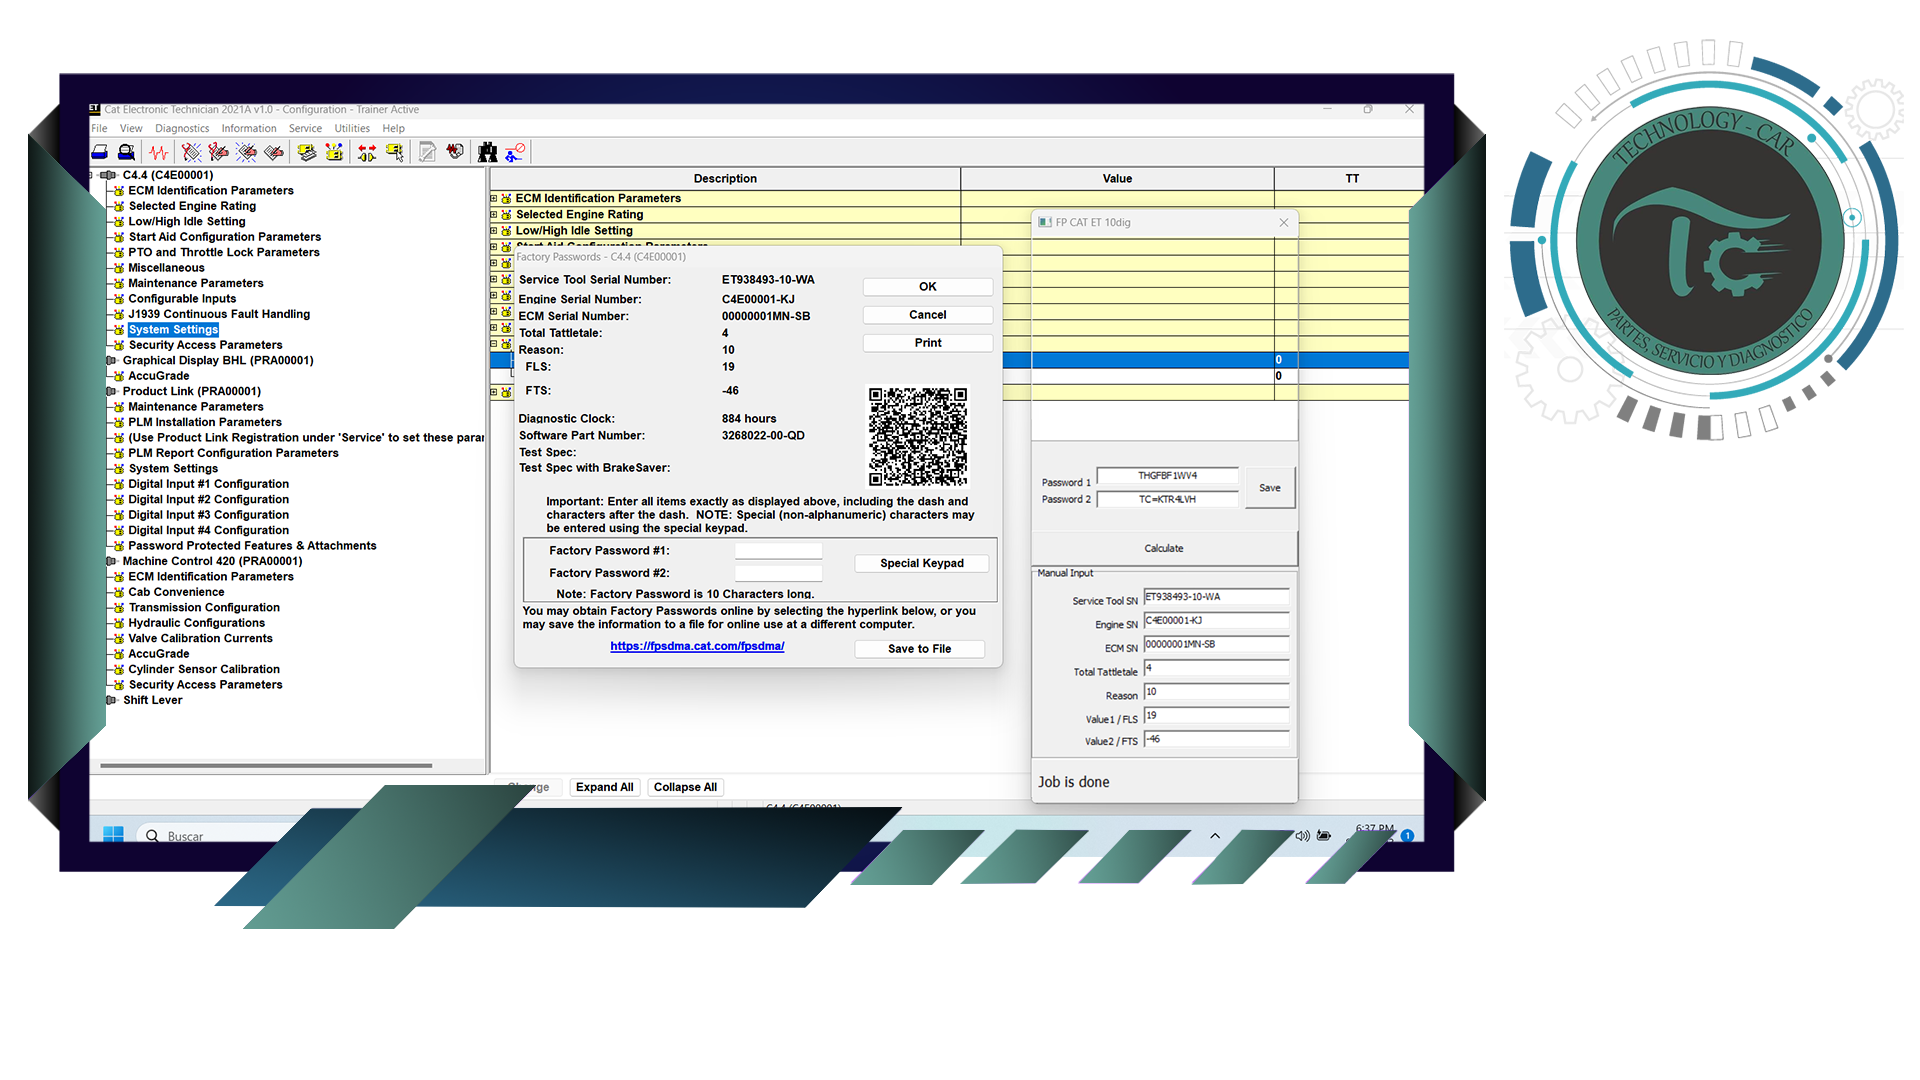
Task: Open Logged Event Codes toolbar icon
Action: pyautogui.click(x=273, y=152)
